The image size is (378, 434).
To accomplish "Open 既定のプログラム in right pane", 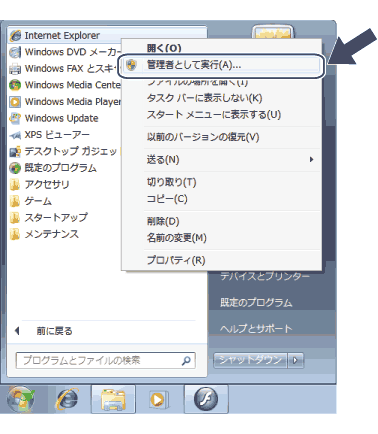I will (x=256, y=302).
